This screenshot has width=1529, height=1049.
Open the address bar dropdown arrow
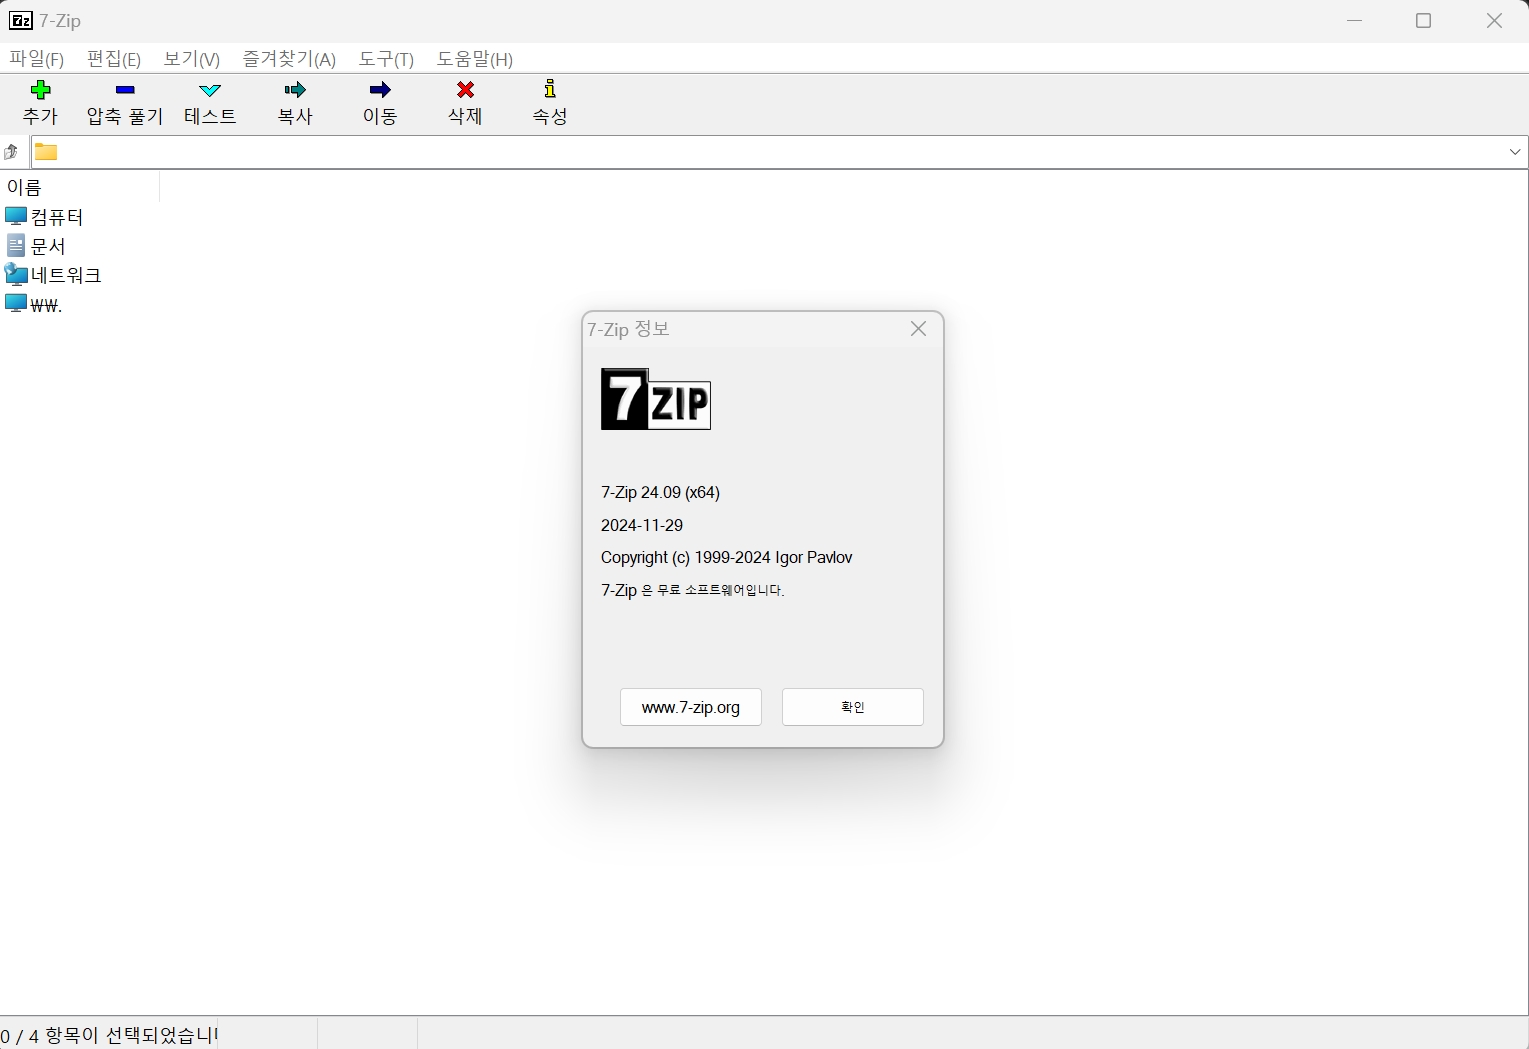[1515, 152]
